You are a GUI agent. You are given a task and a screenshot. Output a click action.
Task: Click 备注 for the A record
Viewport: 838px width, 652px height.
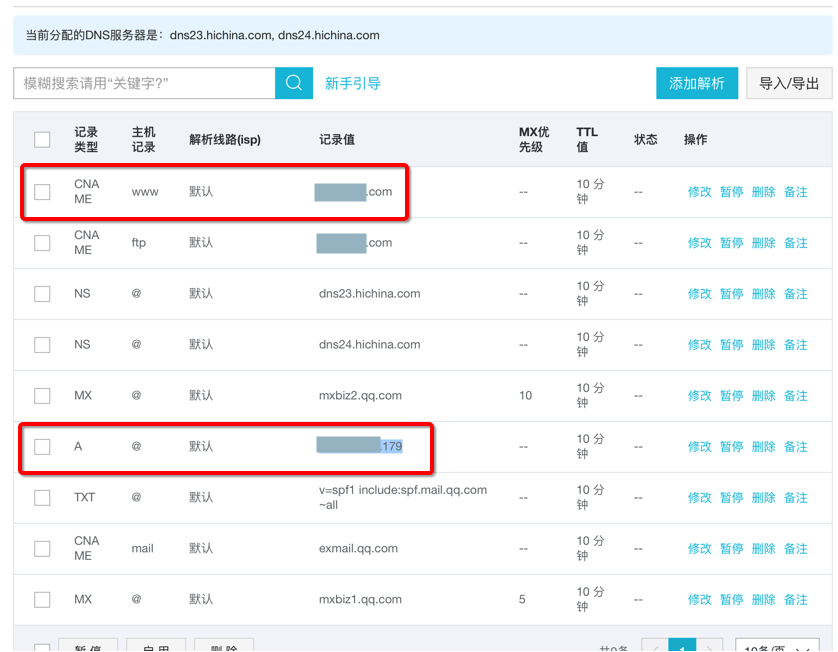795,447
